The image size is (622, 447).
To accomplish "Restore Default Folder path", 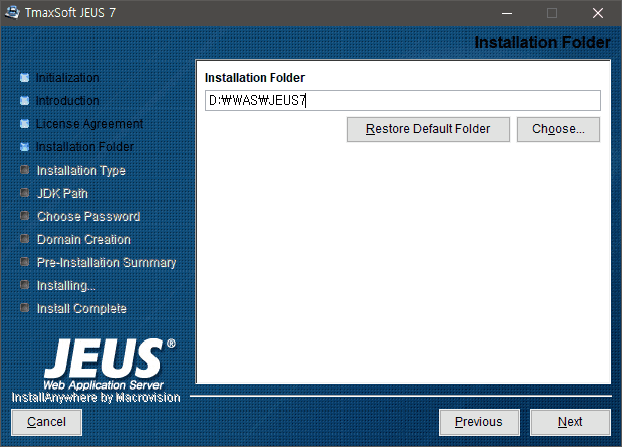I will pyautogui.click(x=428, y=129).
